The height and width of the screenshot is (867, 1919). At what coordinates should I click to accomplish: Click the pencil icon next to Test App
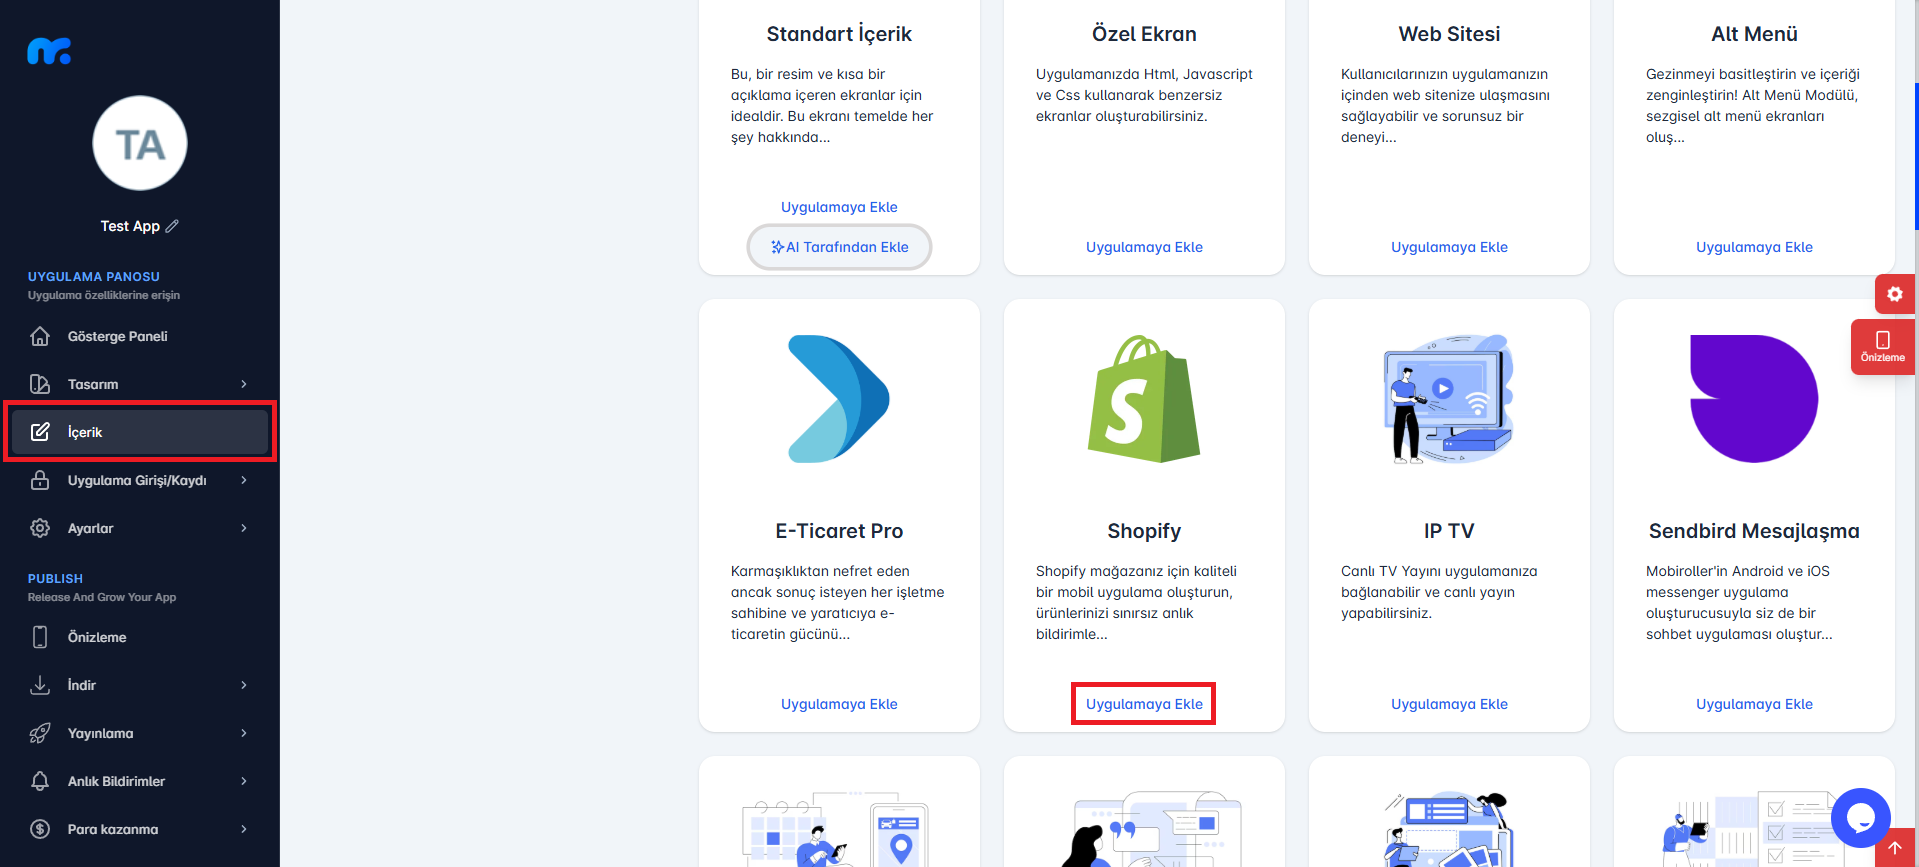pos(172,226)
